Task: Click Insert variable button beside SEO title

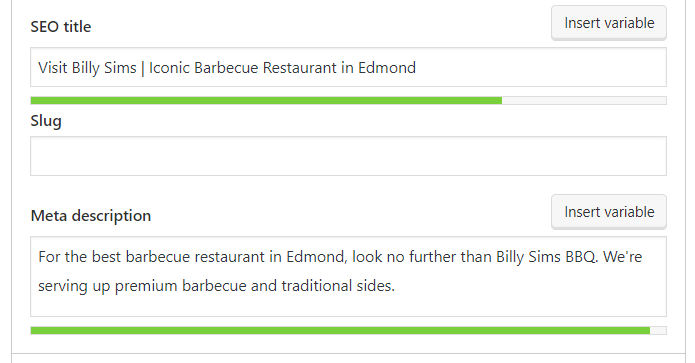Action: point(609,23)
